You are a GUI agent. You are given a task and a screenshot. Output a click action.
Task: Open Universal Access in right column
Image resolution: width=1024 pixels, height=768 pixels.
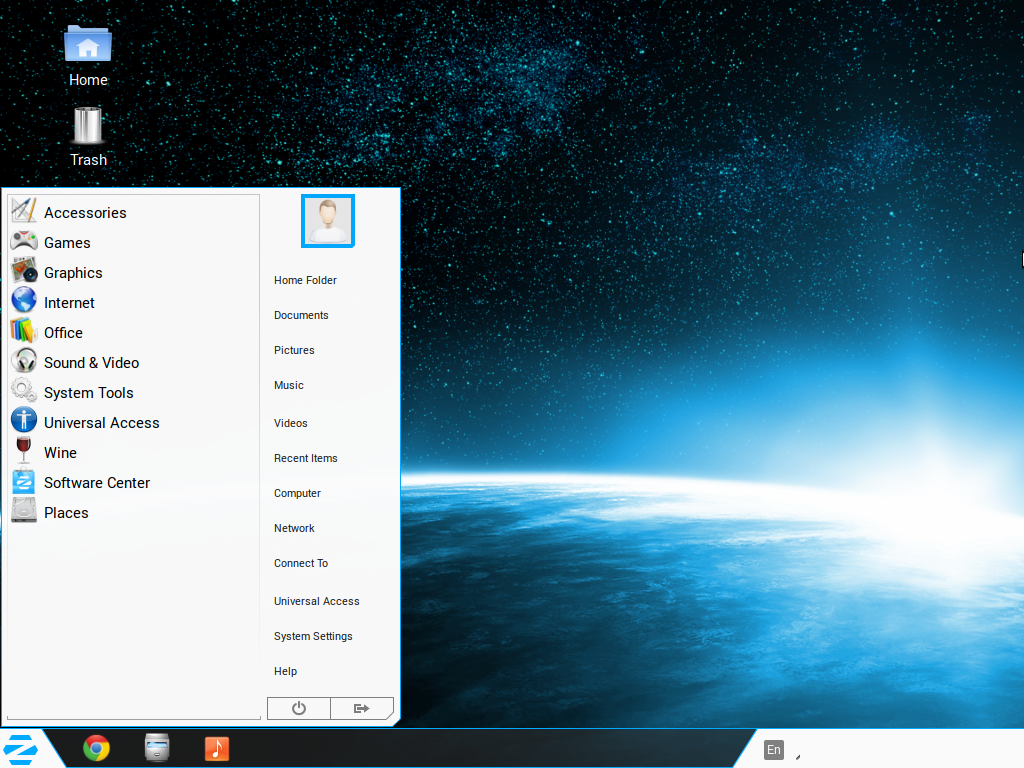click(316, 601)
